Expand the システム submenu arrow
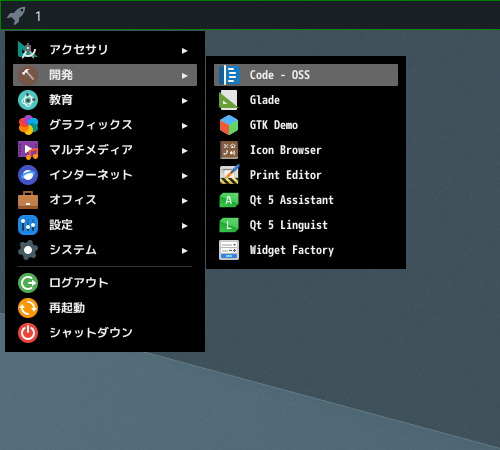 coord(185,251)
